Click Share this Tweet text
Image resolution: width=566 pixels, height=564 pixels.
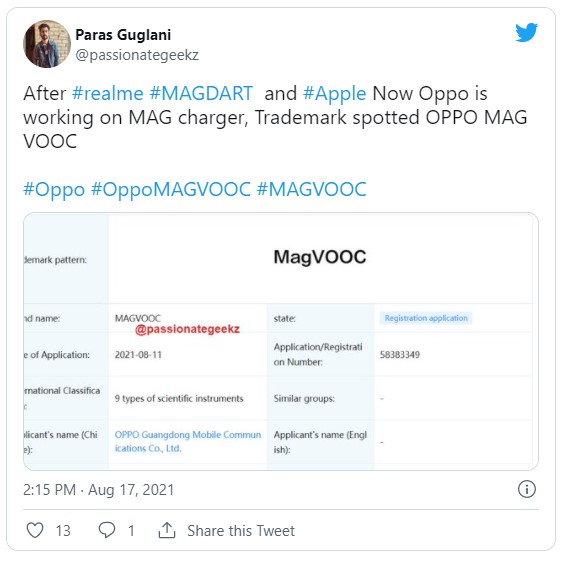coord(241,530)
